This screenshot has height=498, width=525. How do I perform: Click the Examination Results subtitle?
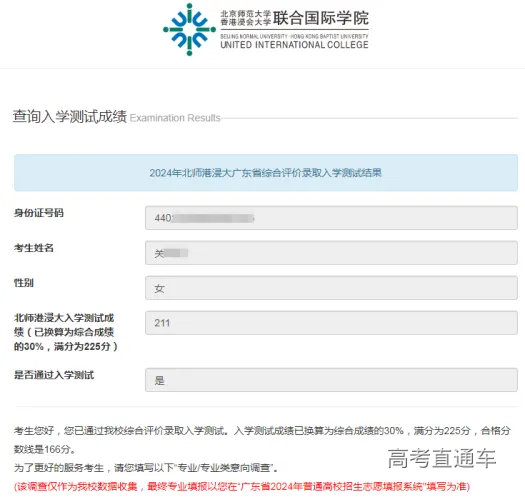click(175, 118)
